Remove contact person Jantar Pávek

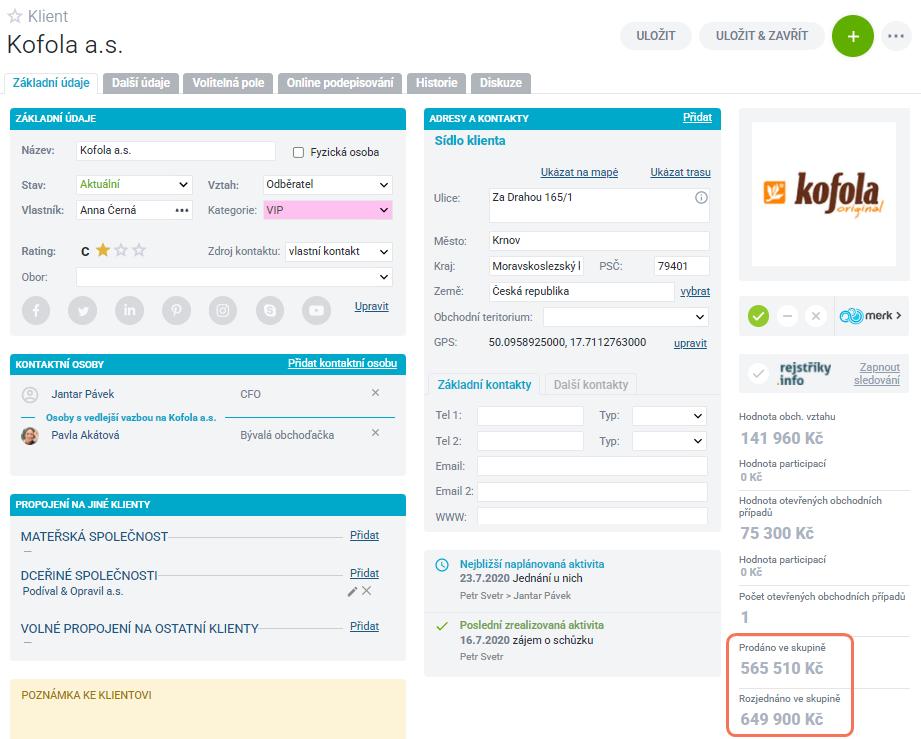coord(375,392)
